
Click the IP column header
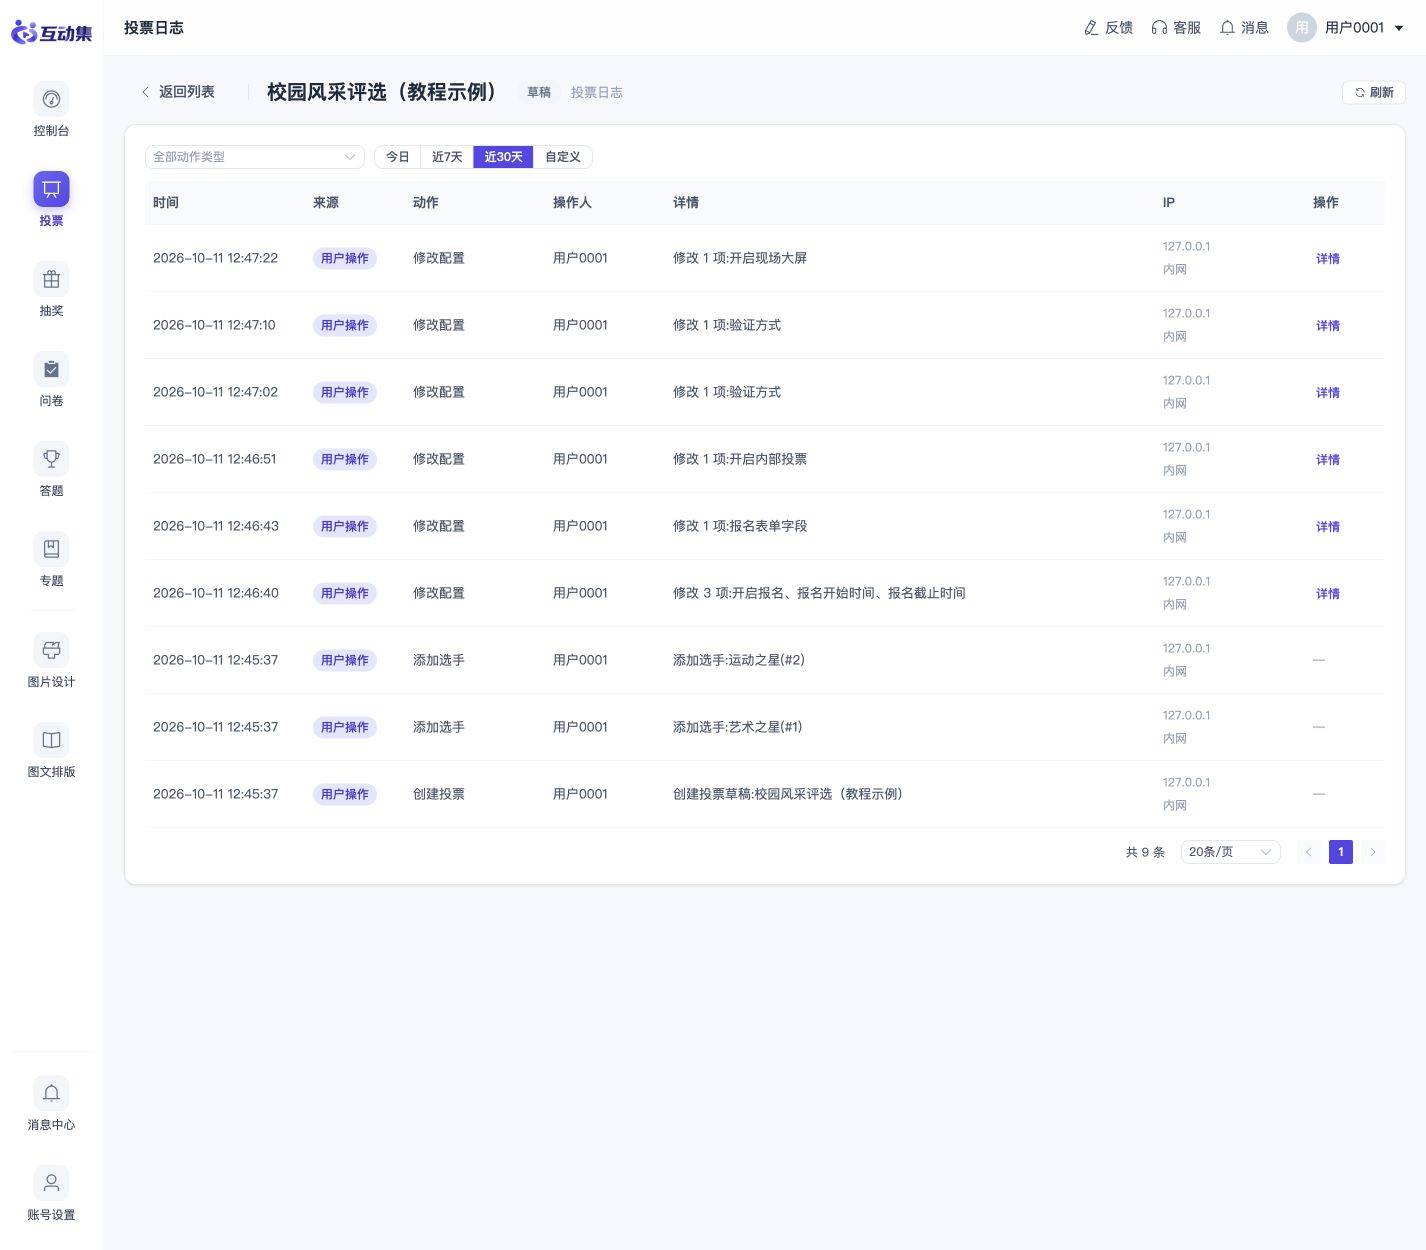(1169, 202)
